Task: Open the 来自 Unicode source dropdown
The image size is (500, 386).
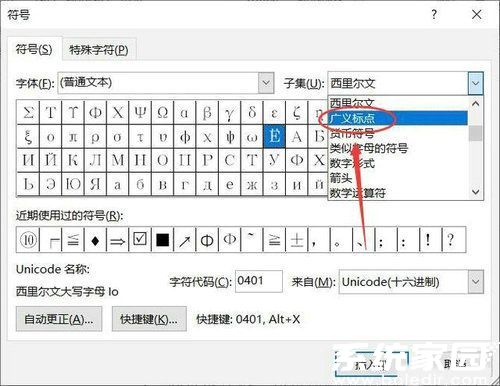Action: 476,282
